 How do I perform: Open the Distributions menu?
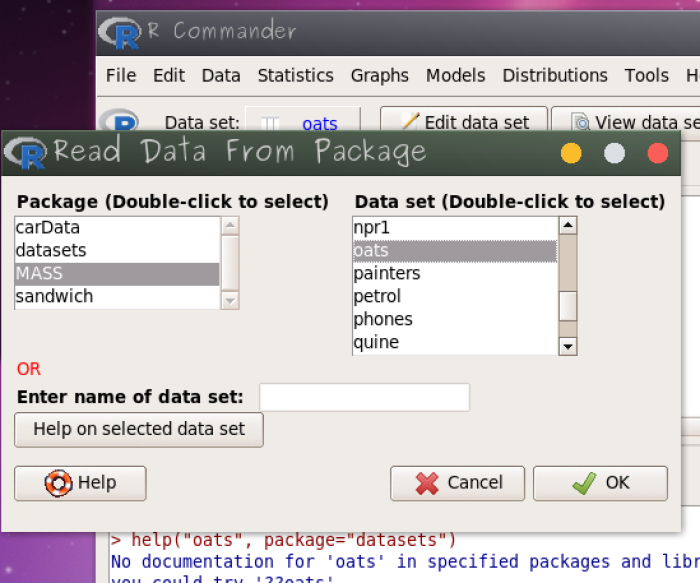[x=555, y=75]
